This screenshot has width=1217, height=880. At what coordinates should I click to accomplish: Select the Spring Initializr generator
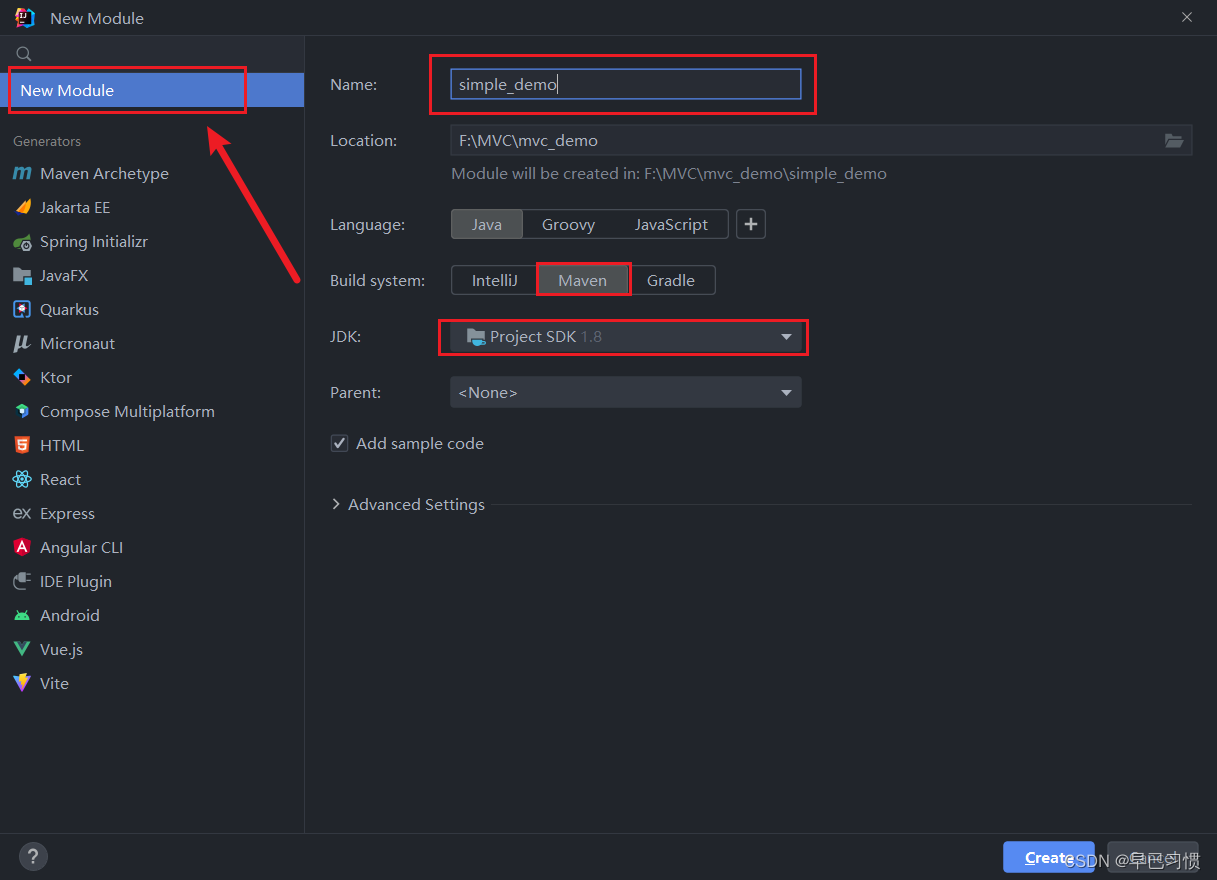tap(152, 241)
